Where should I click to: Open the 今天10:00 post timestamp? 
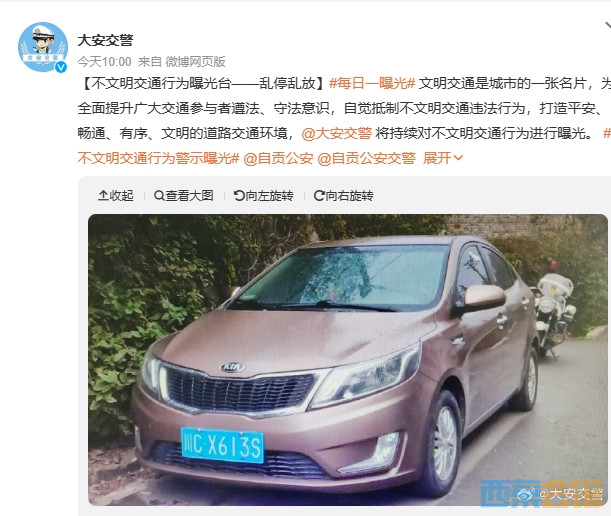[x=104, y=62]
